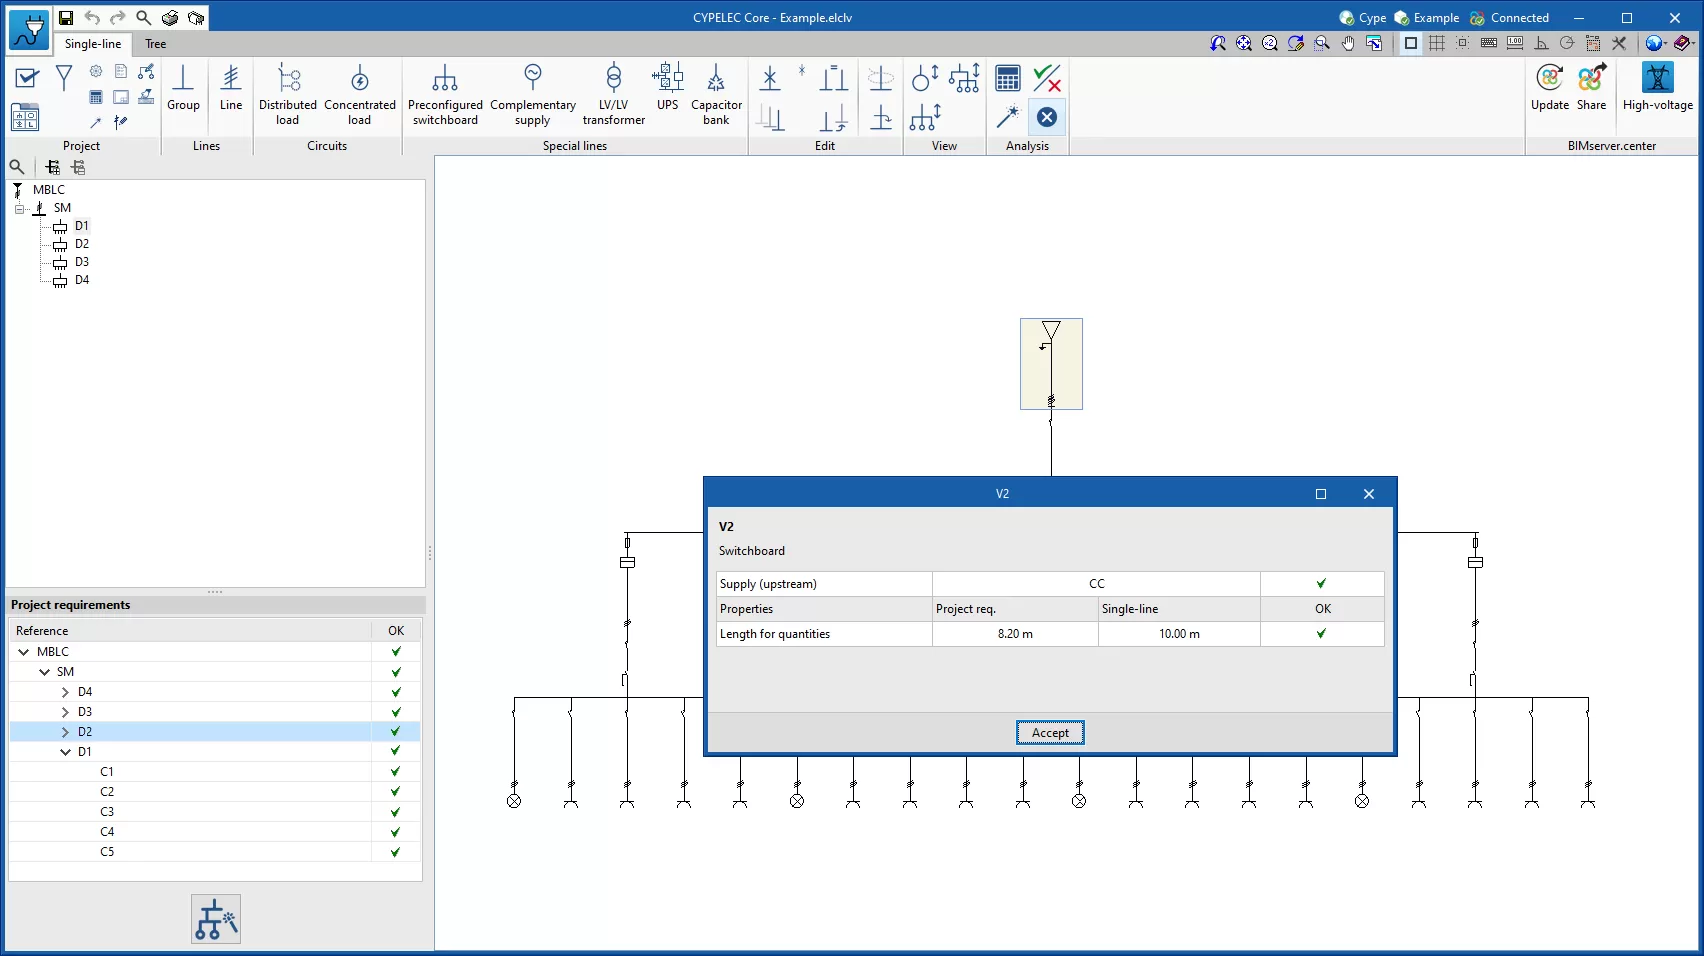This screenshot has width=1704, height=956.
Task: Click the magic wand icon in Analysis
Action: click(1008, 117)
